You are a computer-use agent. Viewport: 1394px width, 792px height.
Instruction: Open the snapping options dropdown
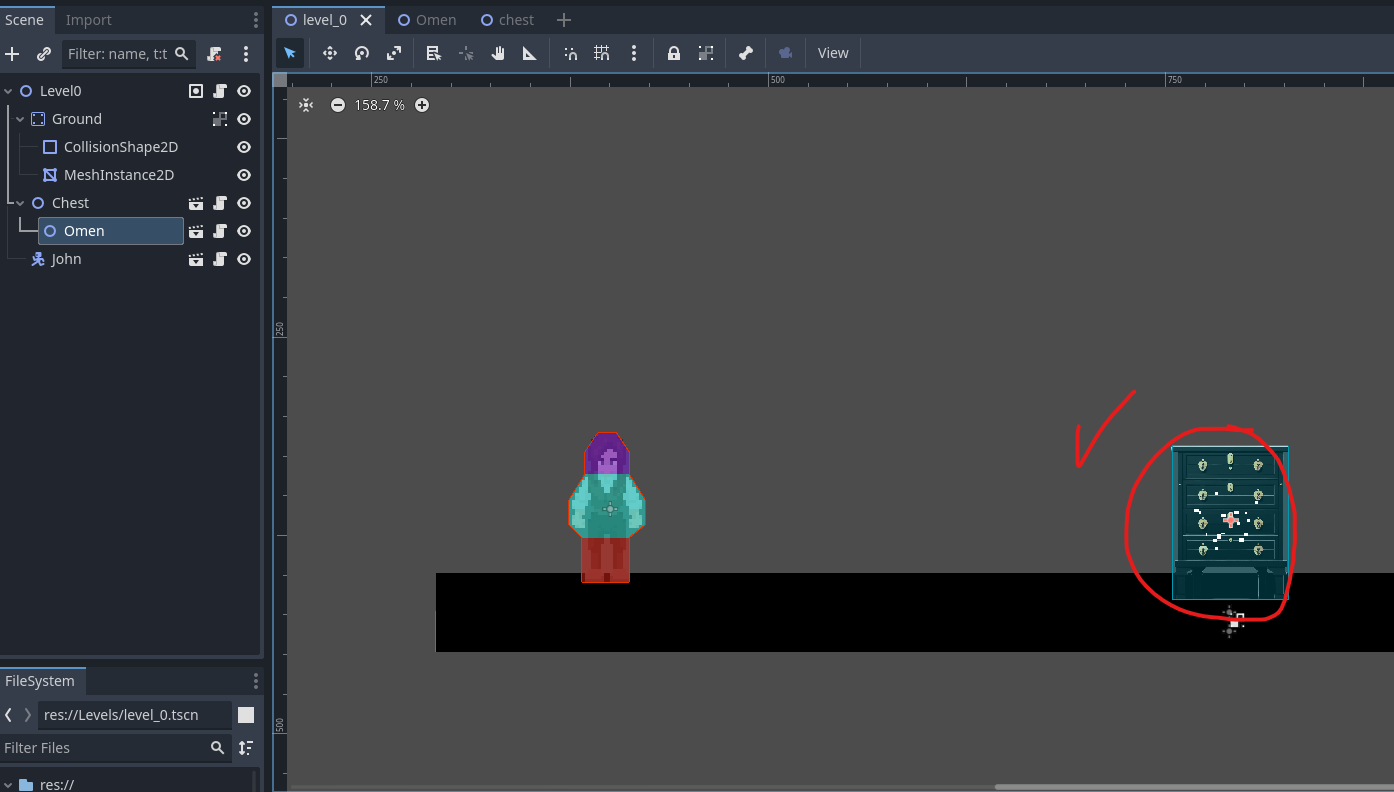coord(634,52)
